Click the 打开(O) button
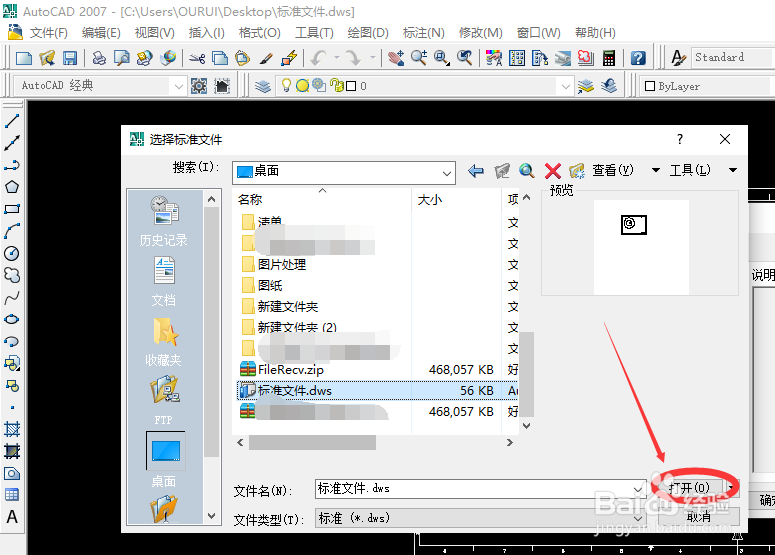 (689, 488)
